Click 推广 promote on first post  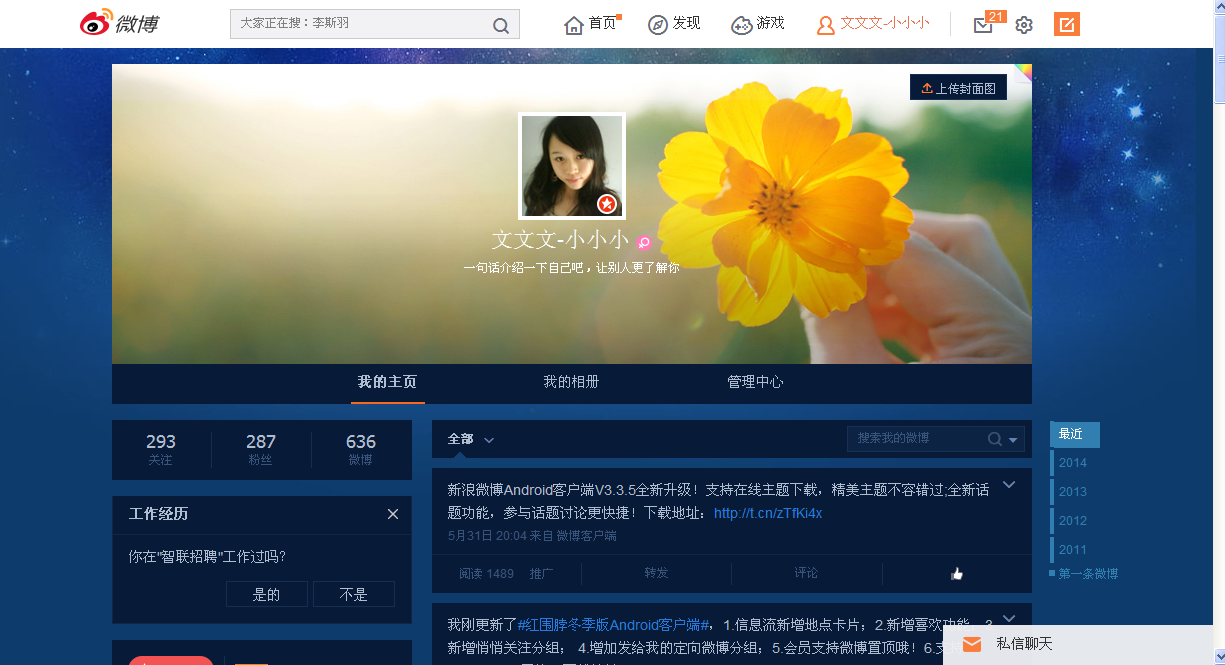542,573
